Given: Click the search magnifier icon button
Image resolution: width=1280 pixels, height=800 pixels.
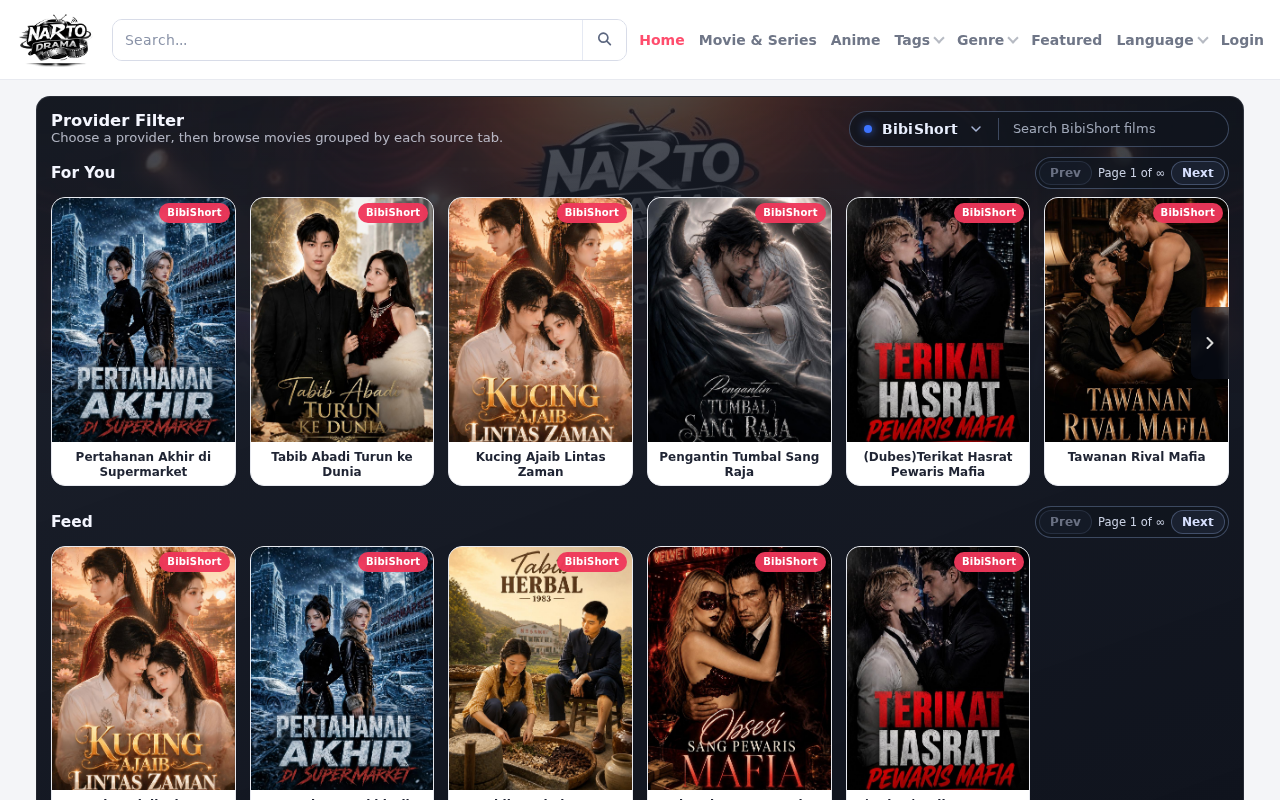Looking at the screenshot, I should click(604, 40).
